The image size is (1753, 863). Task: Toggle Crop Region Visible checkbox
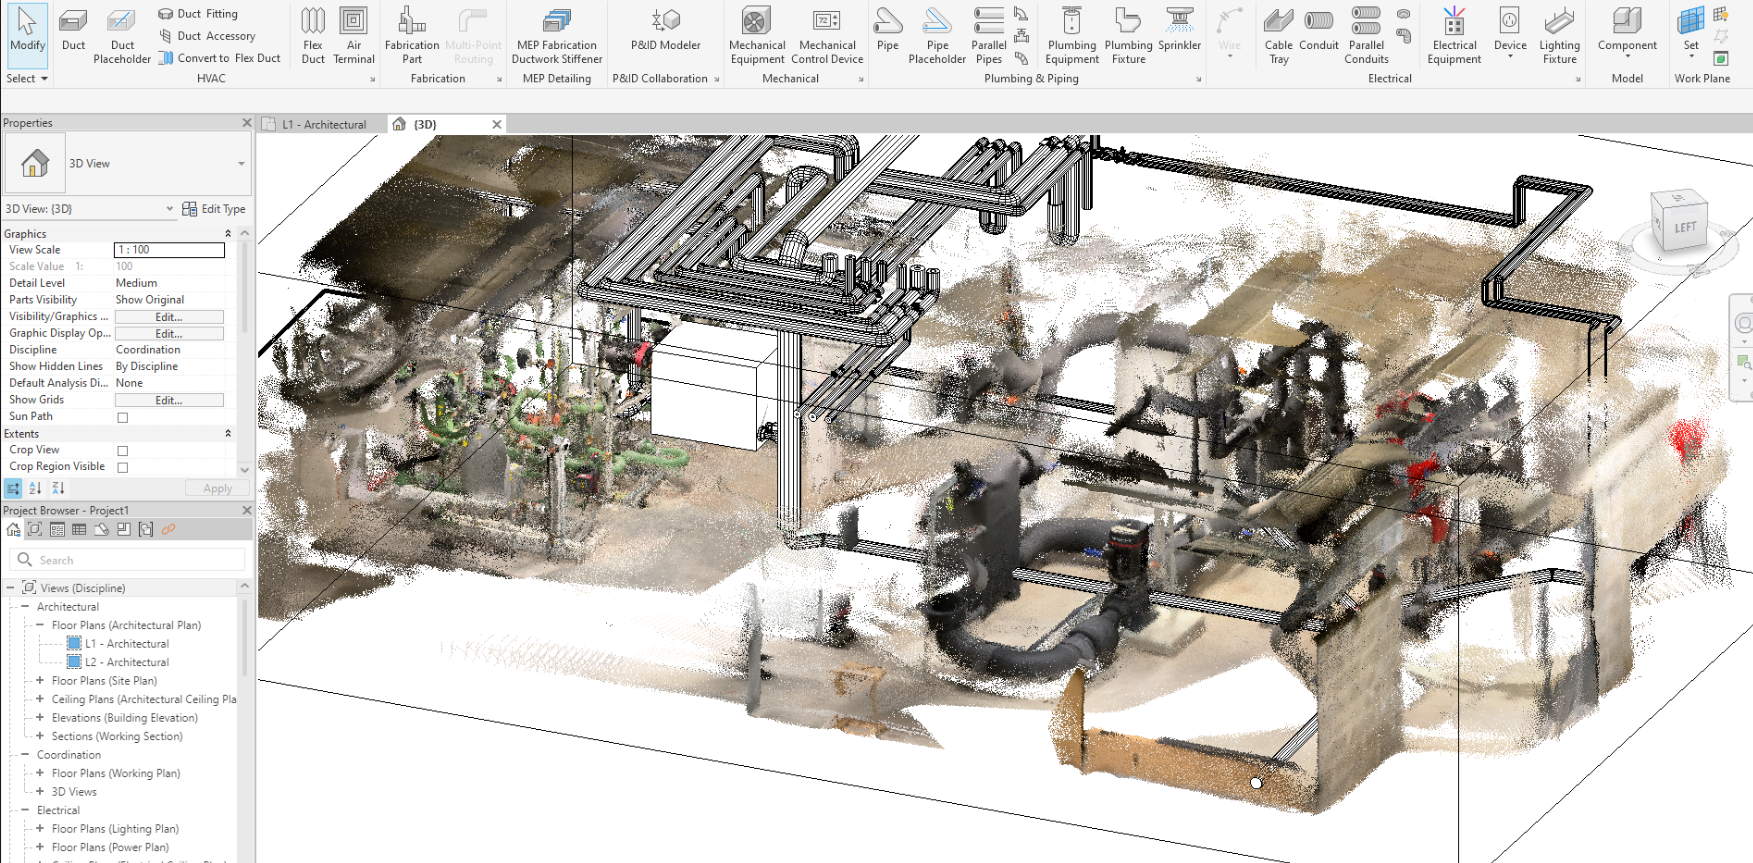[123, 467]
